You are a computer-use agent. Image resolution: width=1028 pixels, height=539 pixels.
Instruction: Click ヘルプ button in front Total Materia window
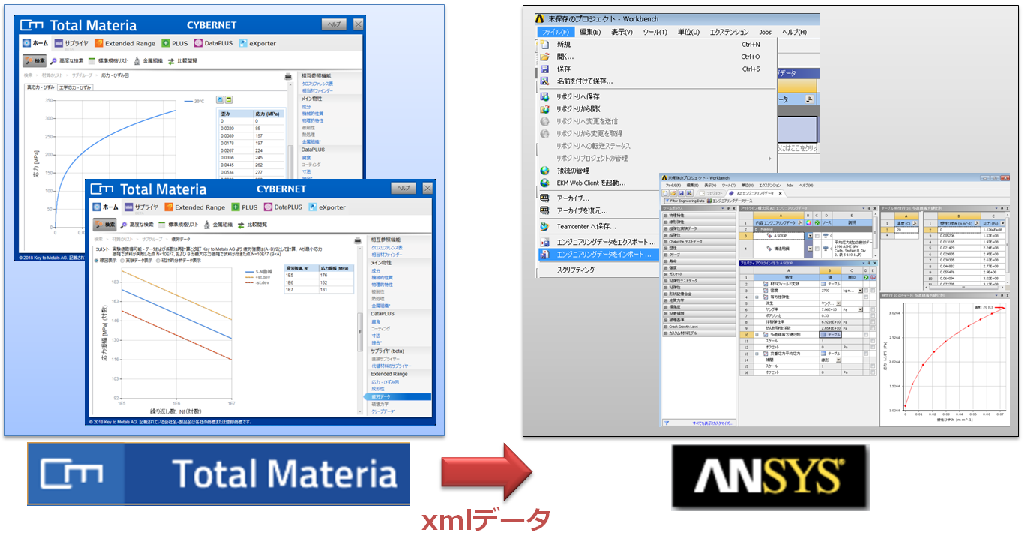point(404,189)
